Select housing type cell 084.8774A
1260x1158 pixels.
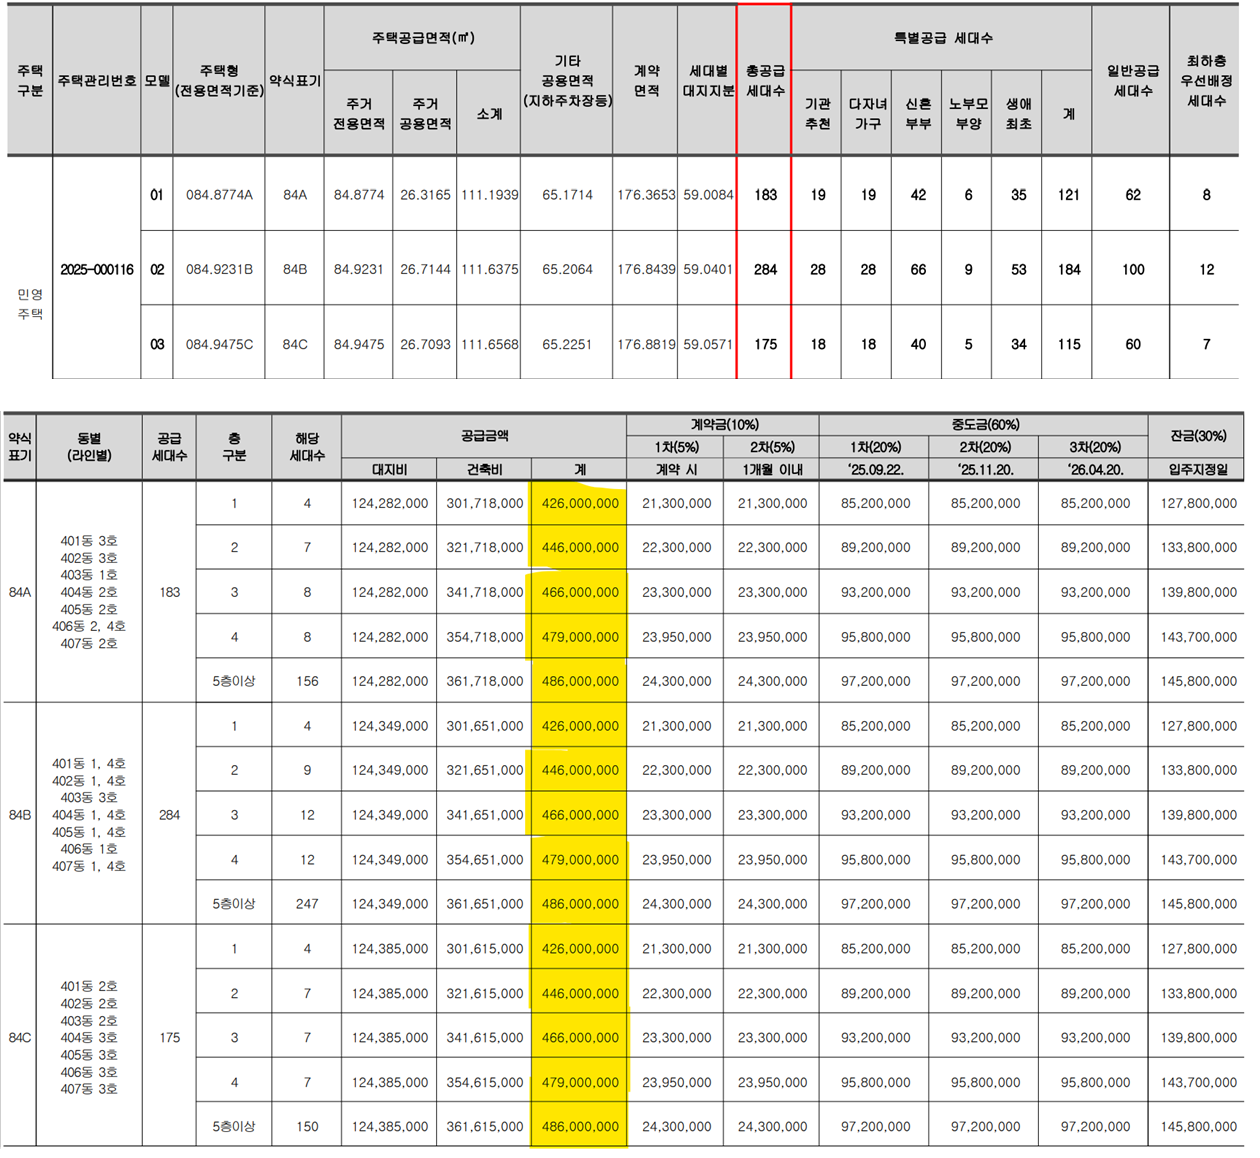click(x=219, y=195)
